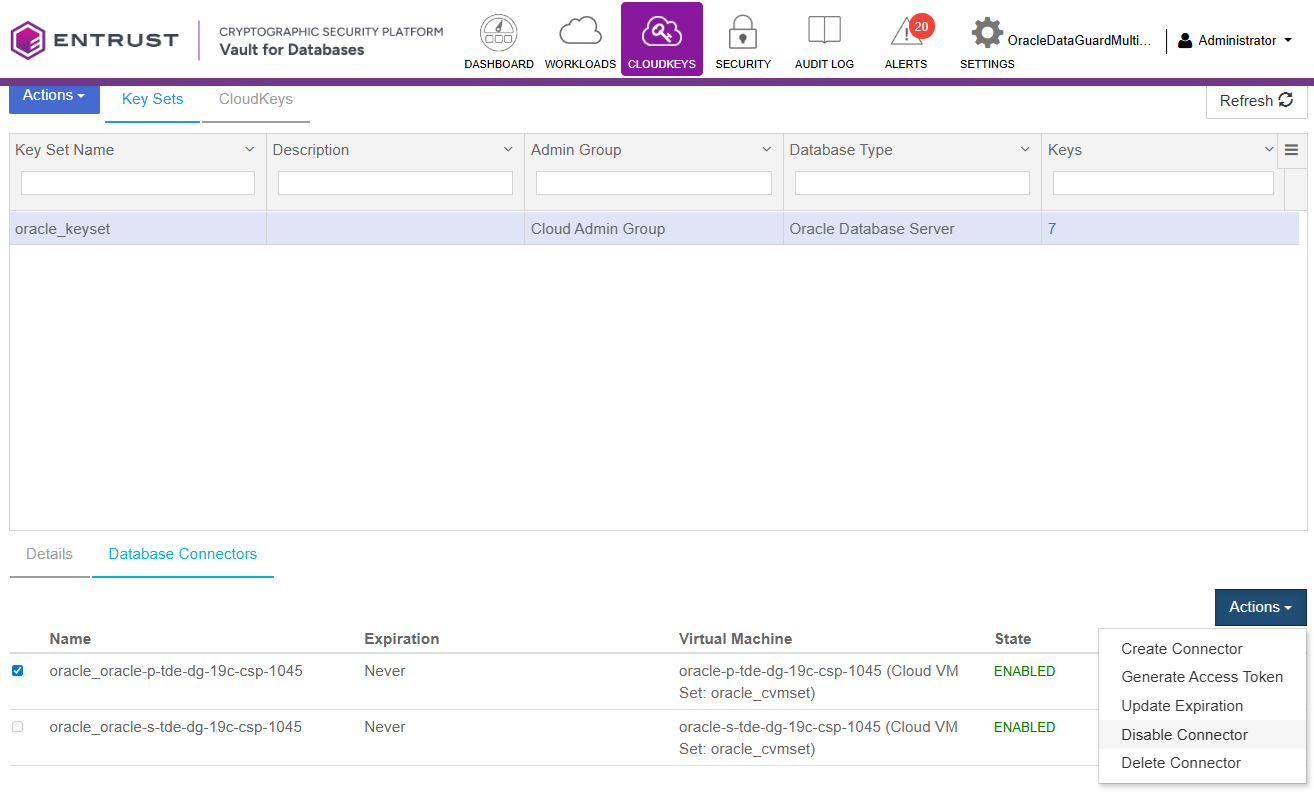The width and height of the screenshot is (1314, 792).
Task: Expand Description column menu arrow
Action: (508, 150)
